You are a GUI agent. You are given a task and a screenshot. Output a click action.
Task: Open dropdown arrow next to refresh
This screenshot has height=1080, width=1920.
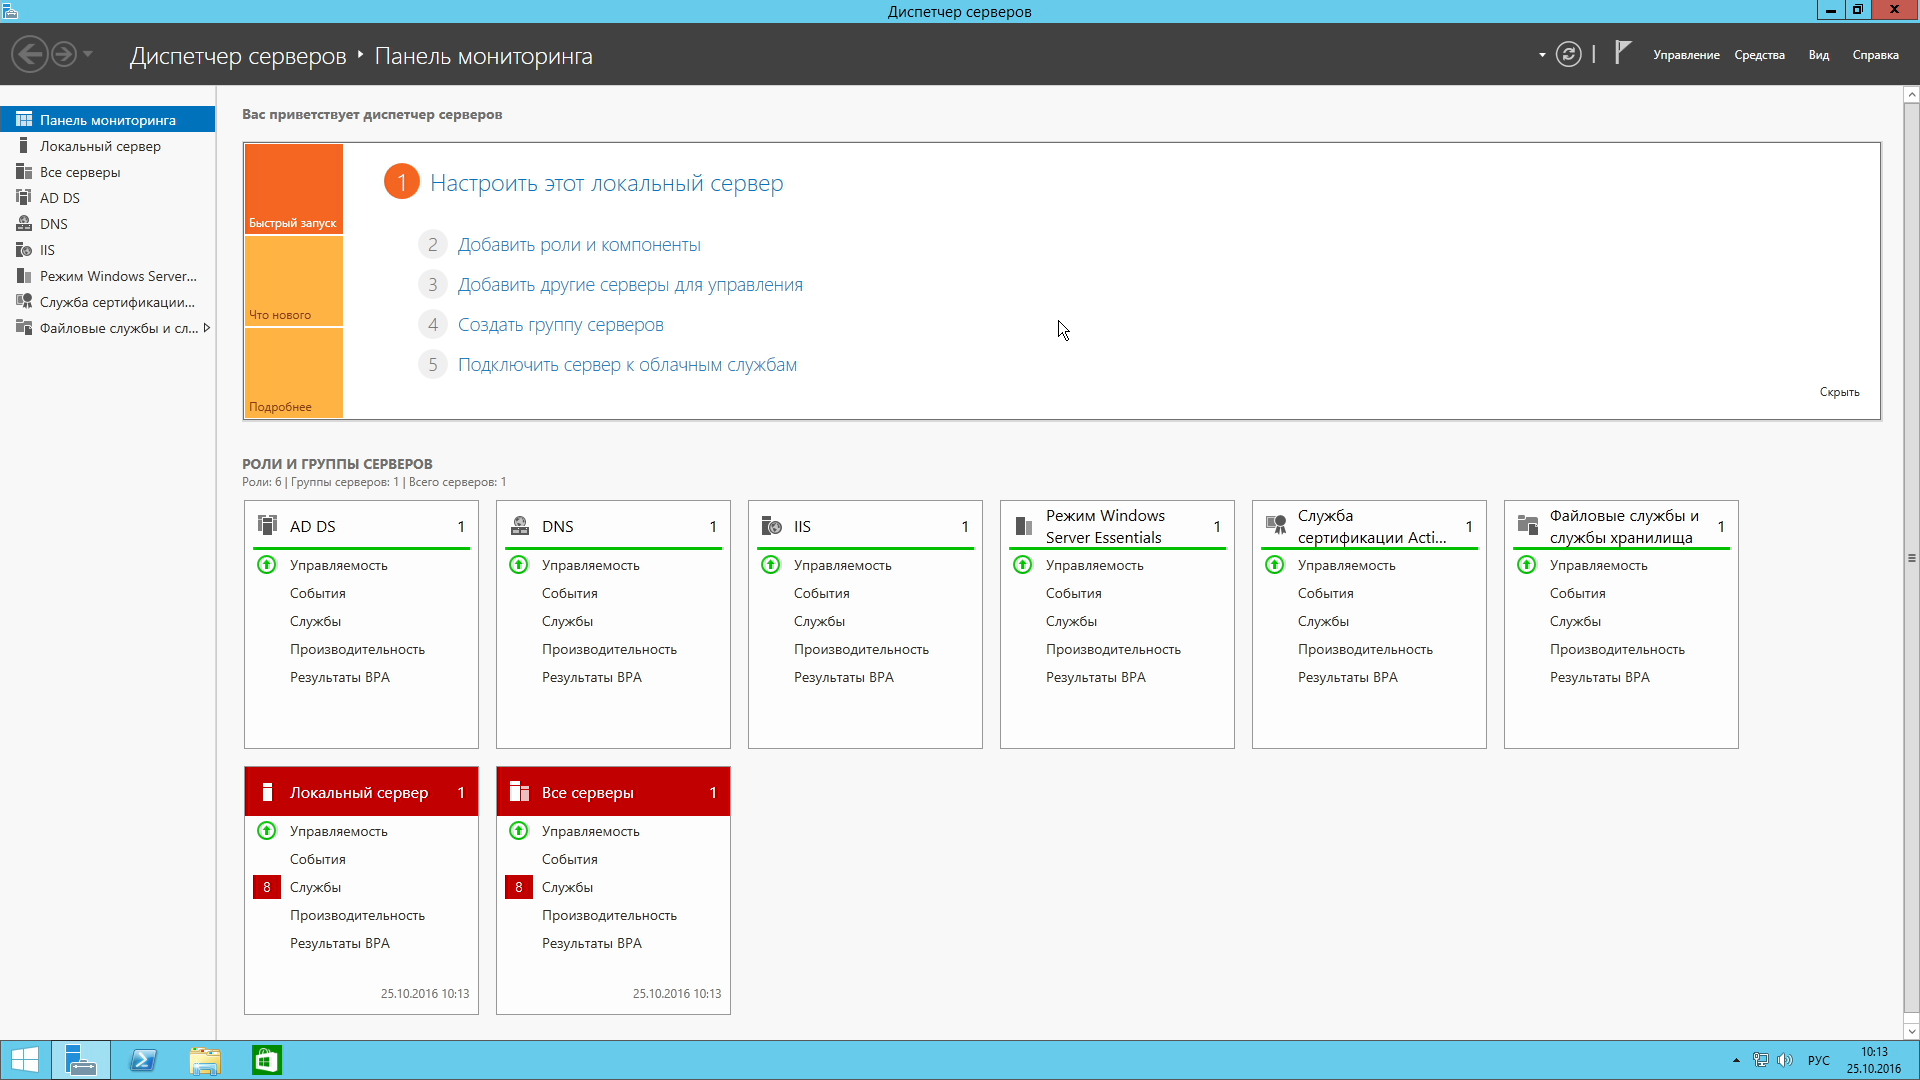point(1542,55)
